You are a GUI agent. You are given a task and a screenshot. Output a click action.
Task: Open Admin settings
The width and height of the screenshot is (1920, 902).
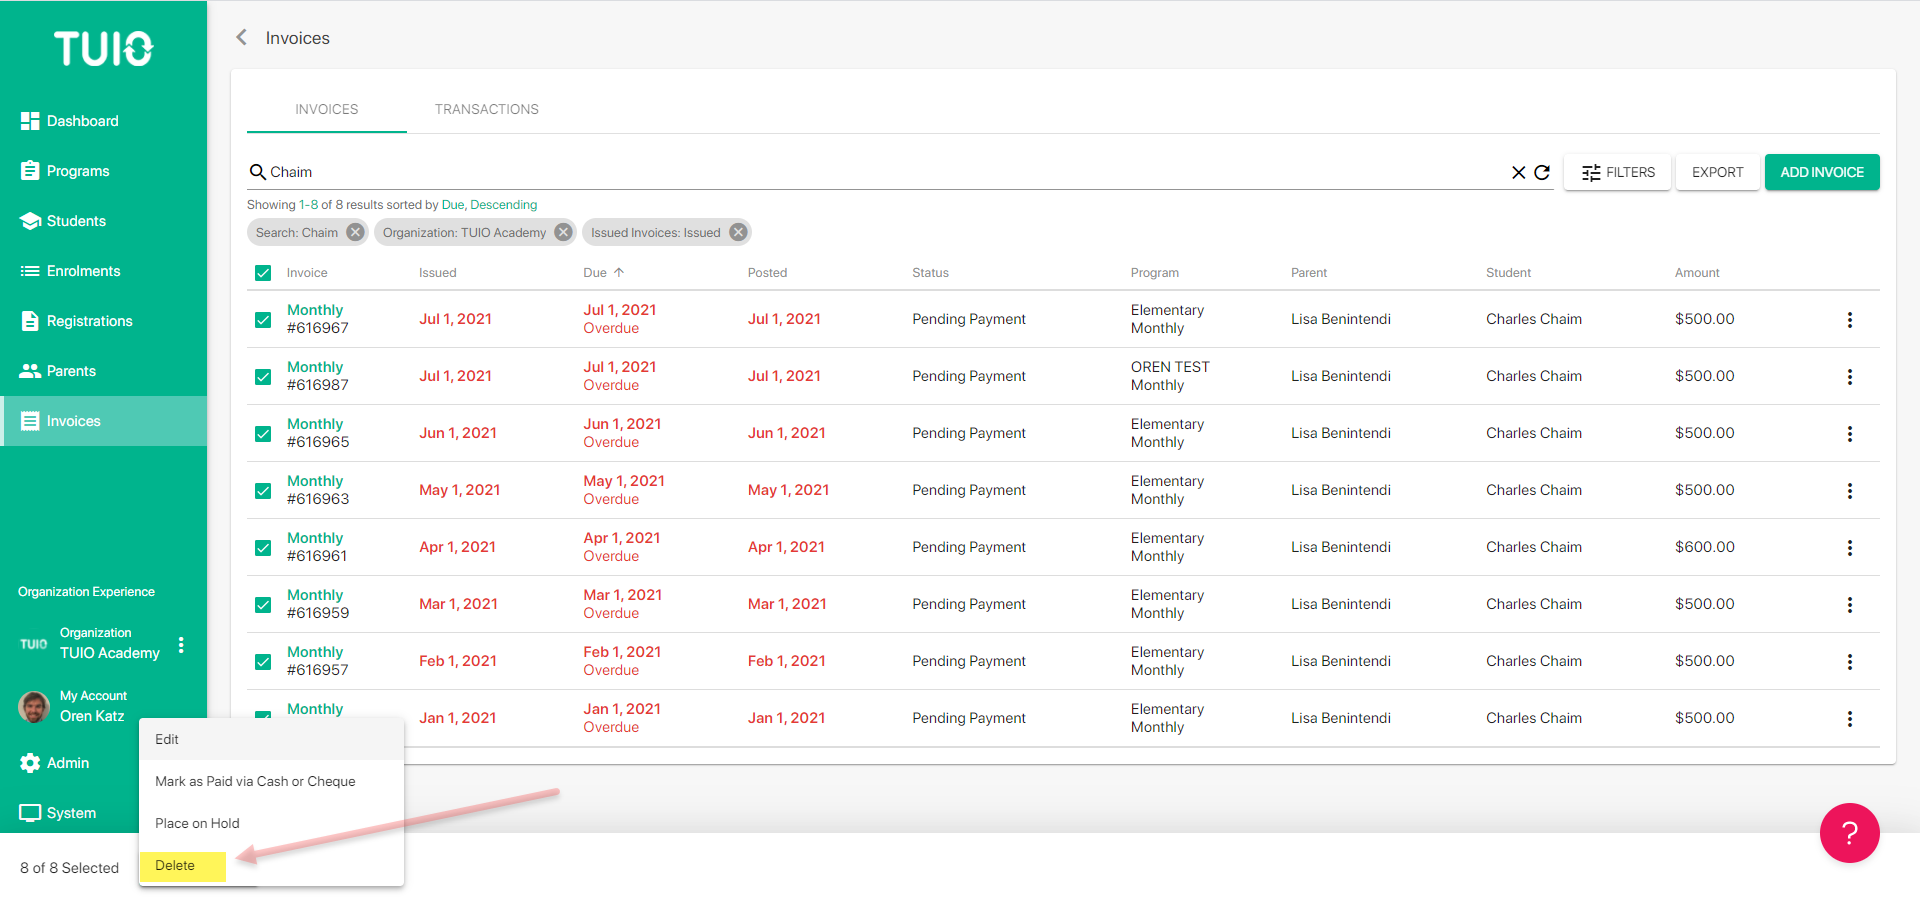pyautogui.click(x=55, y=763)
